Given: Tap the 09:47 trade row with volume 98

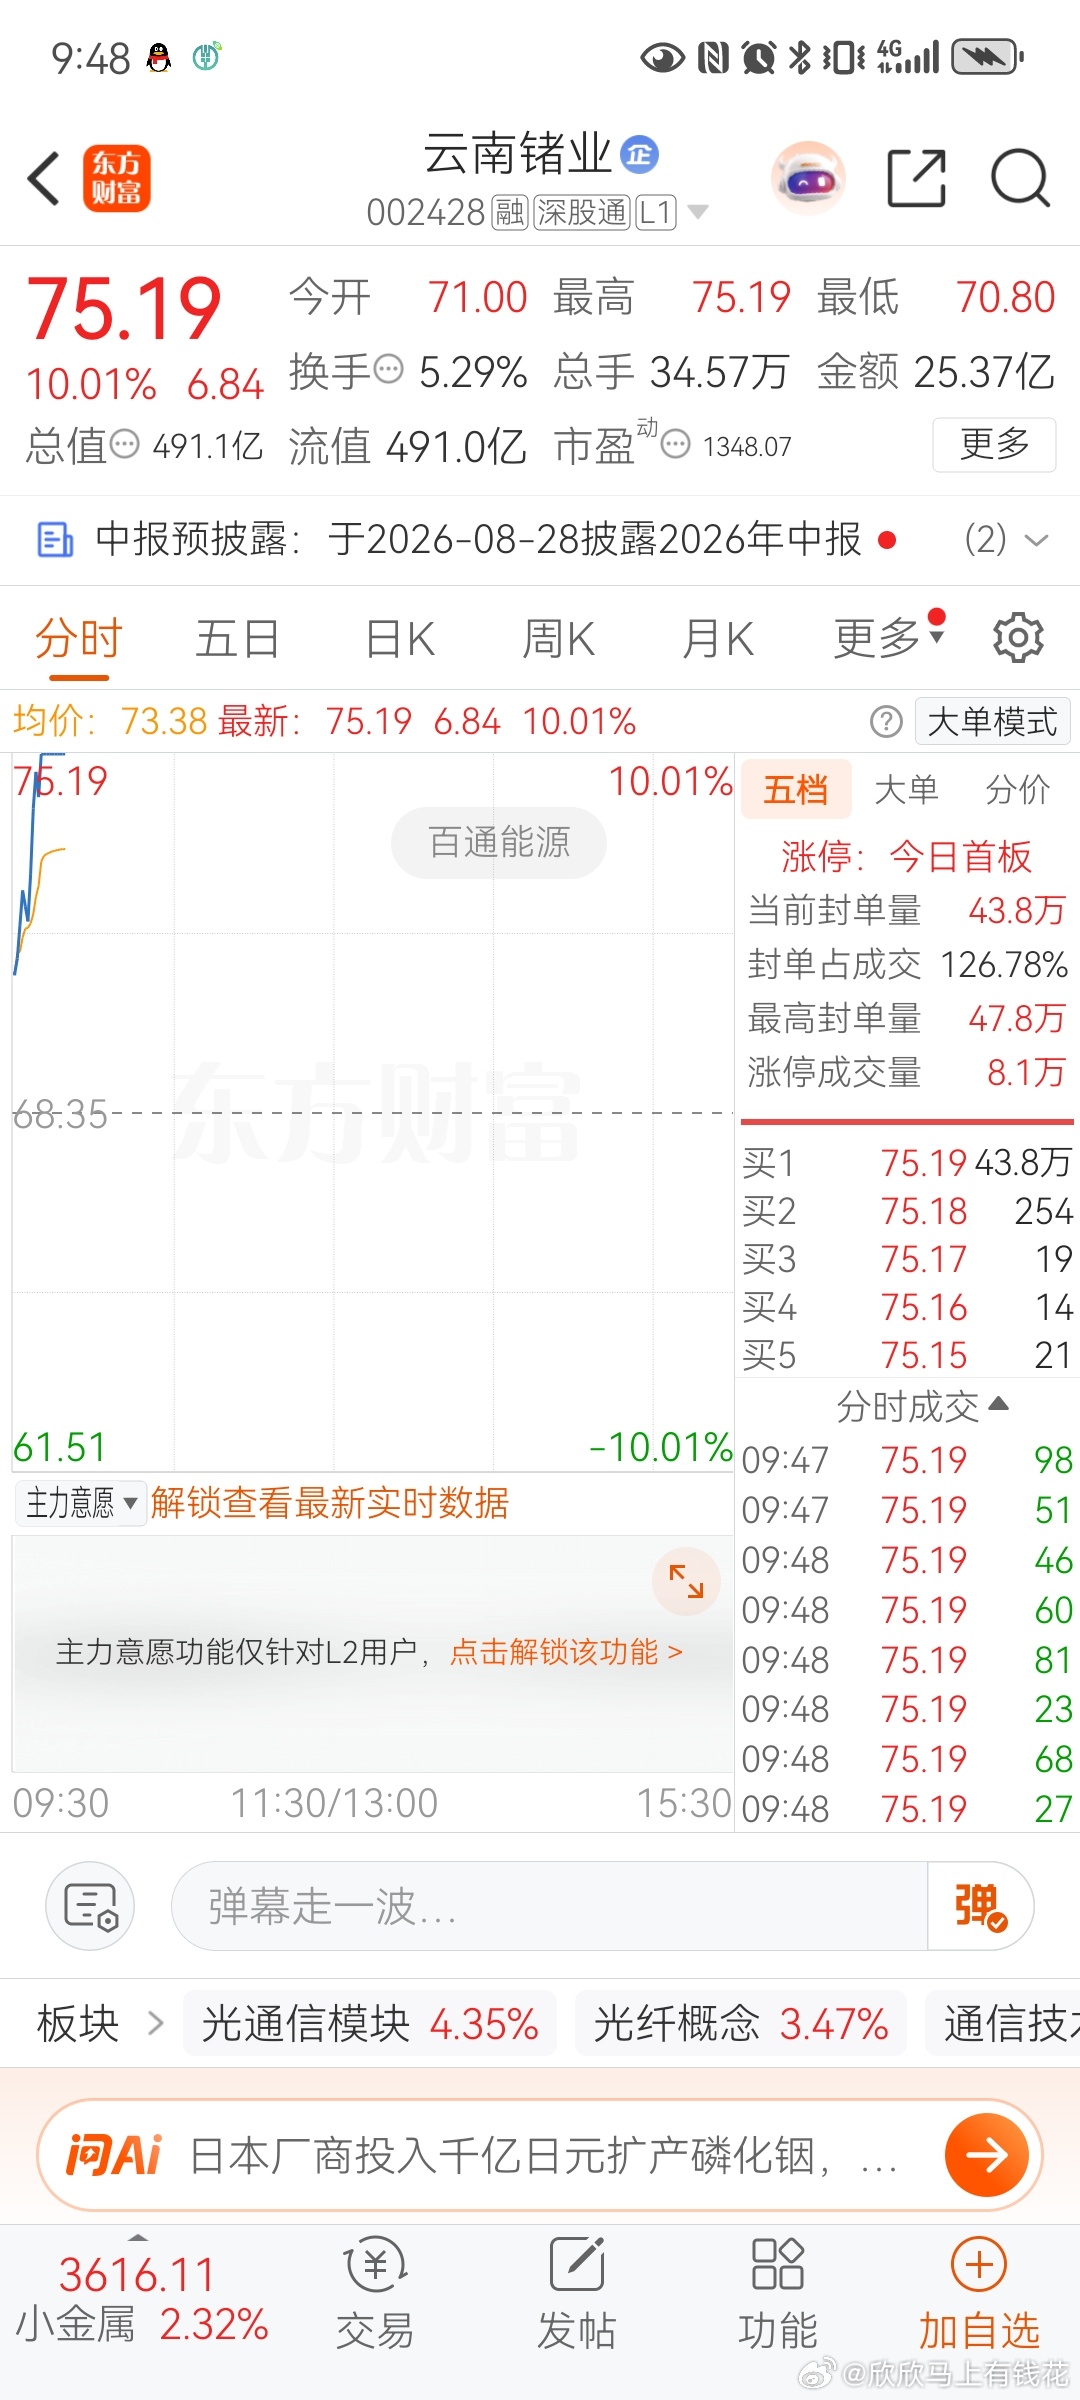Looking at the screenshot, I should point(907,1459).
